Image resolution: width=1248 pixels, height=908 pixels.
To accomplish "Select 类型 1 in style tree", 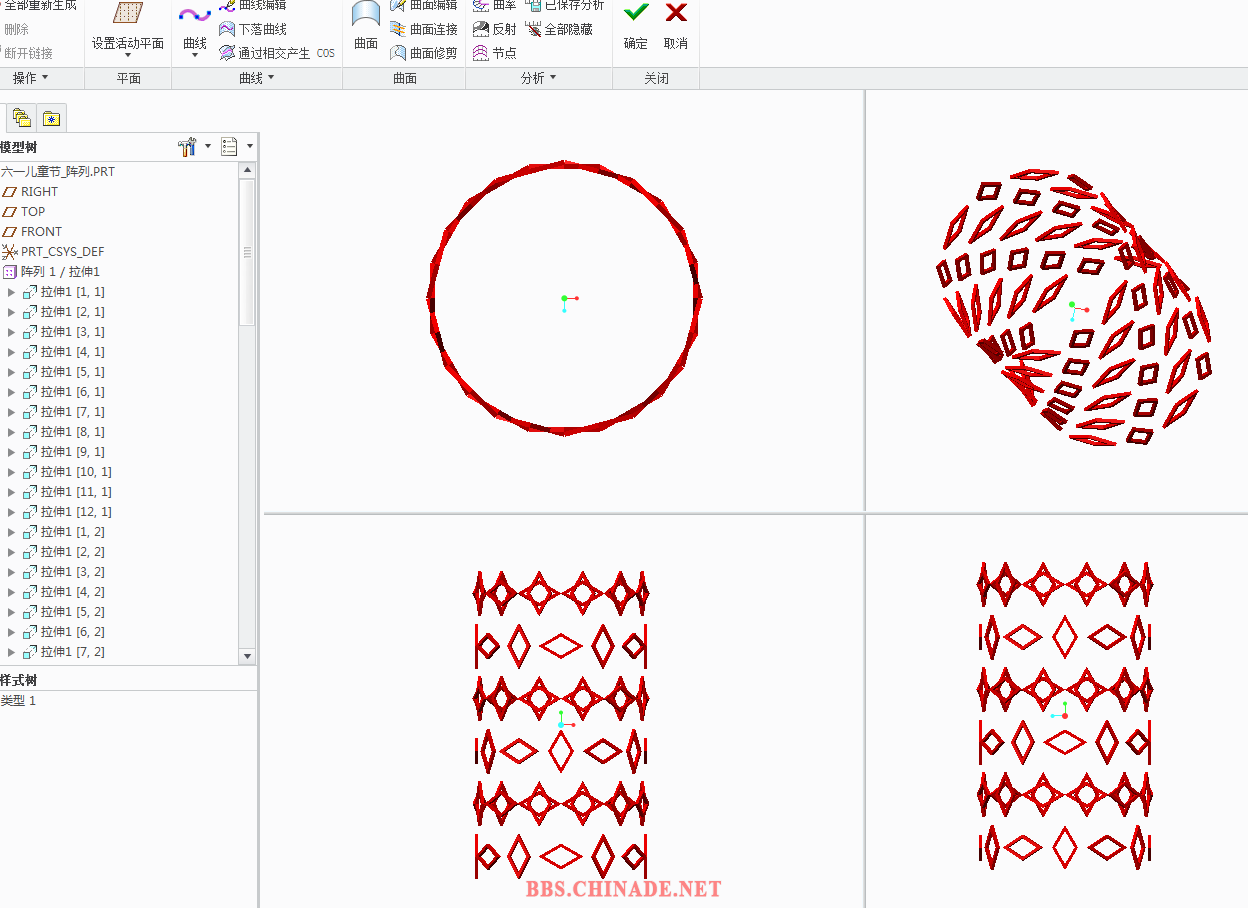I will click(x=18, y=700).
